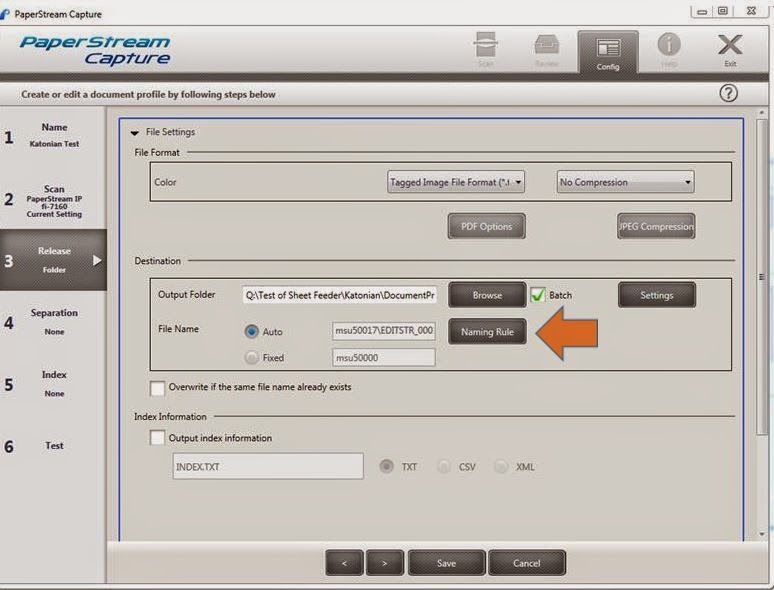Click the next step > button
The height and width of the screenshot is (590, 774).
point(385,563)
